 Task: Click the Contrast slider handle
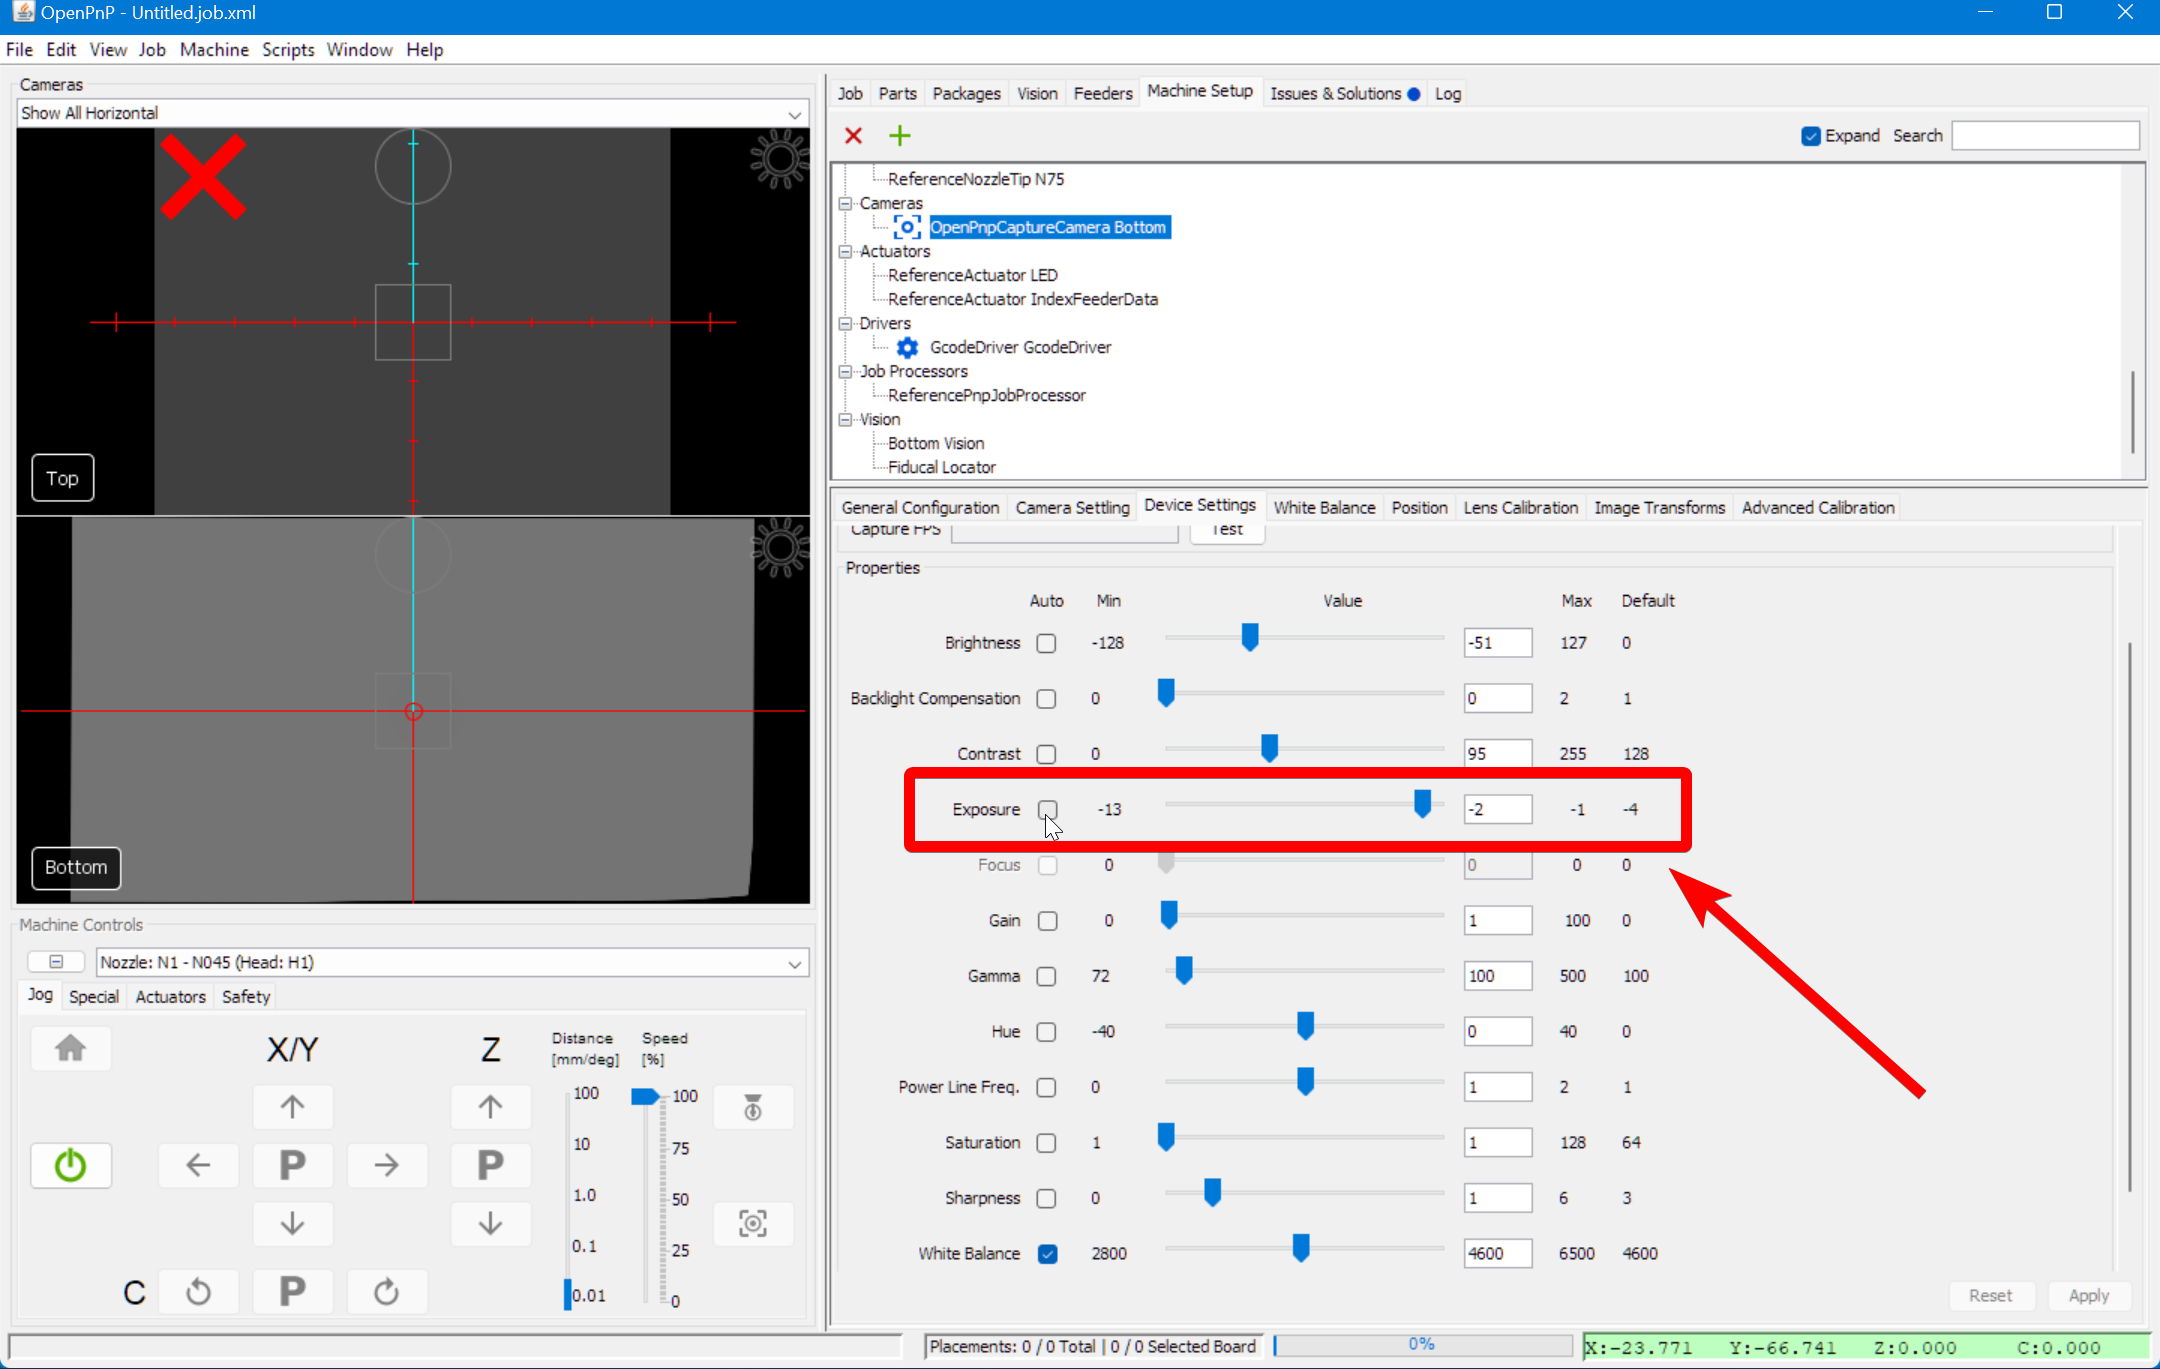1269,748
